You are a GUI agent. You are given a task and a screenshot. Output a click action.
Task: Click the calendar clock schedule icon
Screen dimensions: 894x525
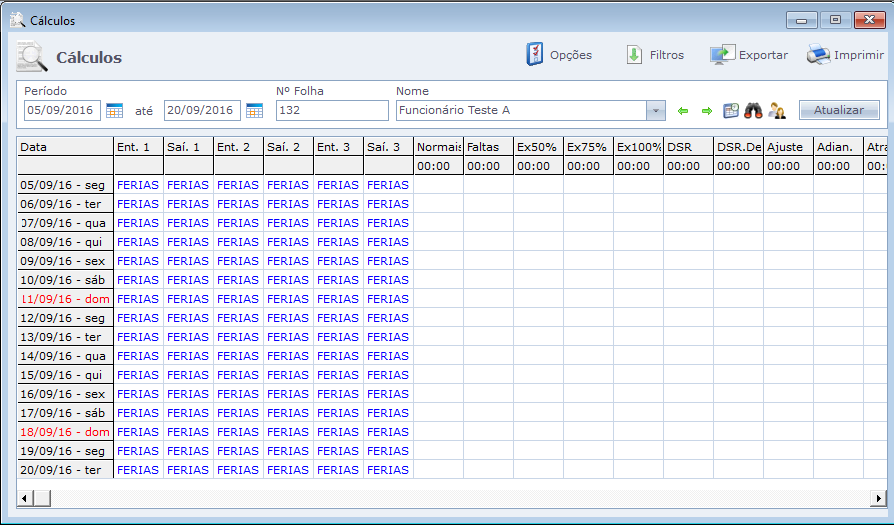click(x=731, y=110)
